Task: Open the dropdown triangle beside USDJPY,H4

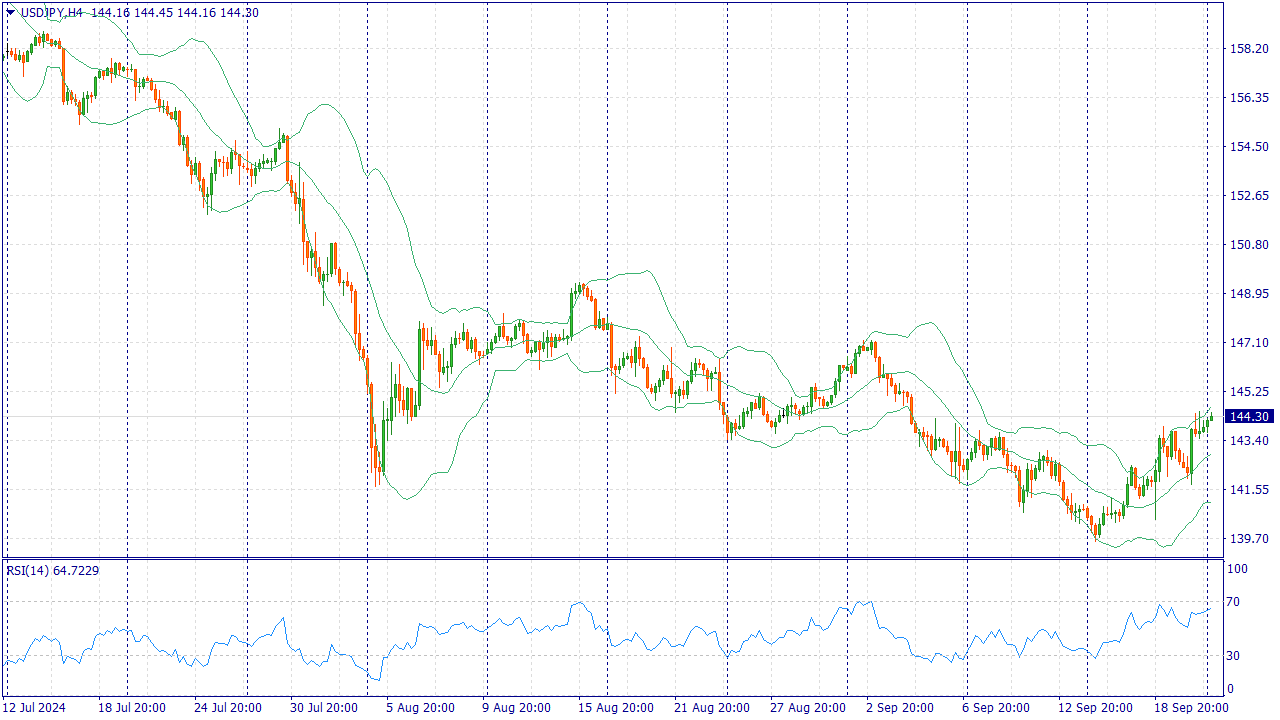Action: click(11, 12)
